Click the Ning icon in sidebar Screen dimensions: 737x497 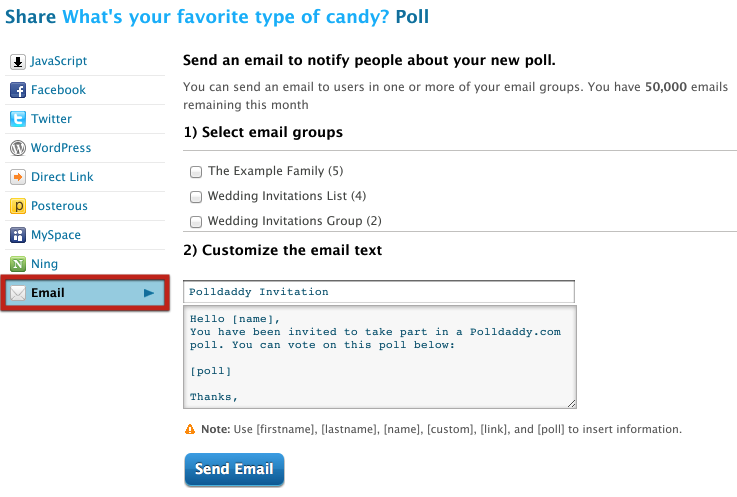[x=18, y=264]
